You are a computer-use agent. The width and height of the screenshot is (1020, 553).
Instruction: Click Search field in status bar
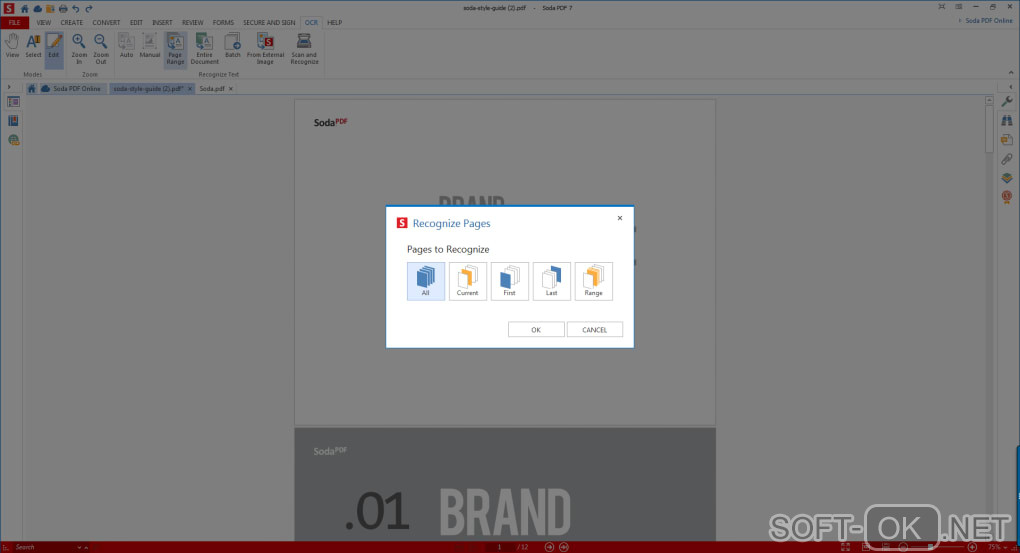click(44, 547)
